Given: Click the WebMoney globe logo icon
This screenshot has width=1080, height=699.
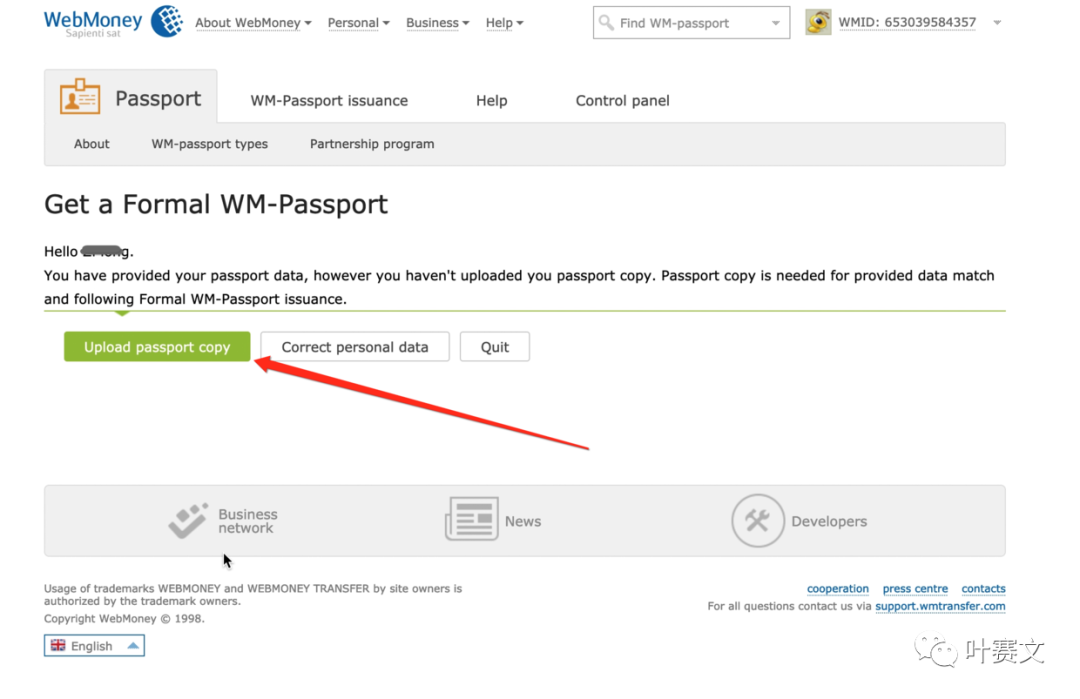Looking at the screenshot, I should (x=166, y=22).
